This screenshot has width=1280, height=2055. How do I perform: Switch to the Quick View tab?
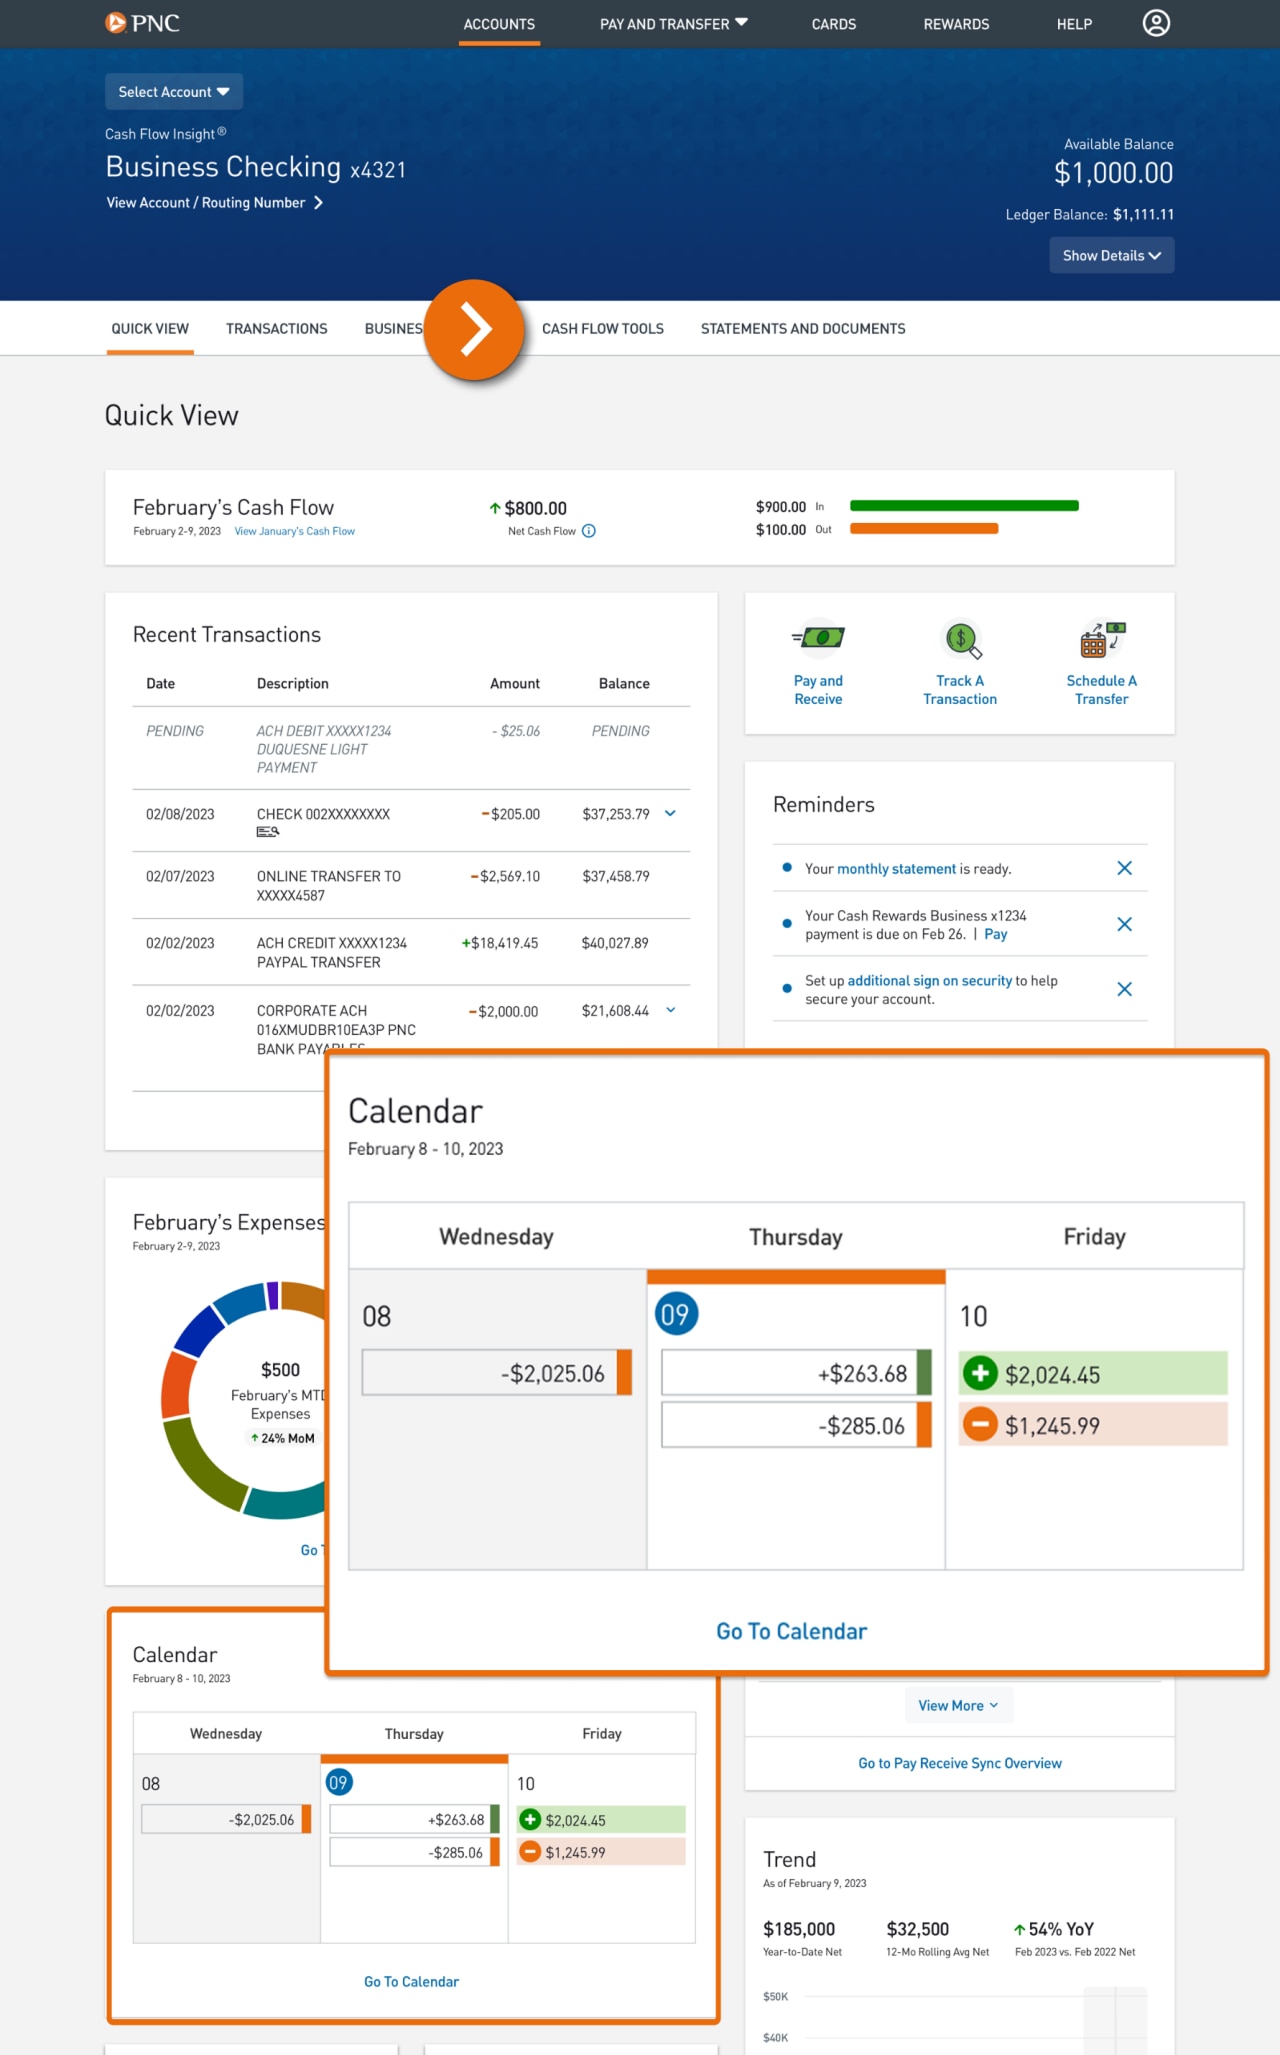[x=150, y=329]
